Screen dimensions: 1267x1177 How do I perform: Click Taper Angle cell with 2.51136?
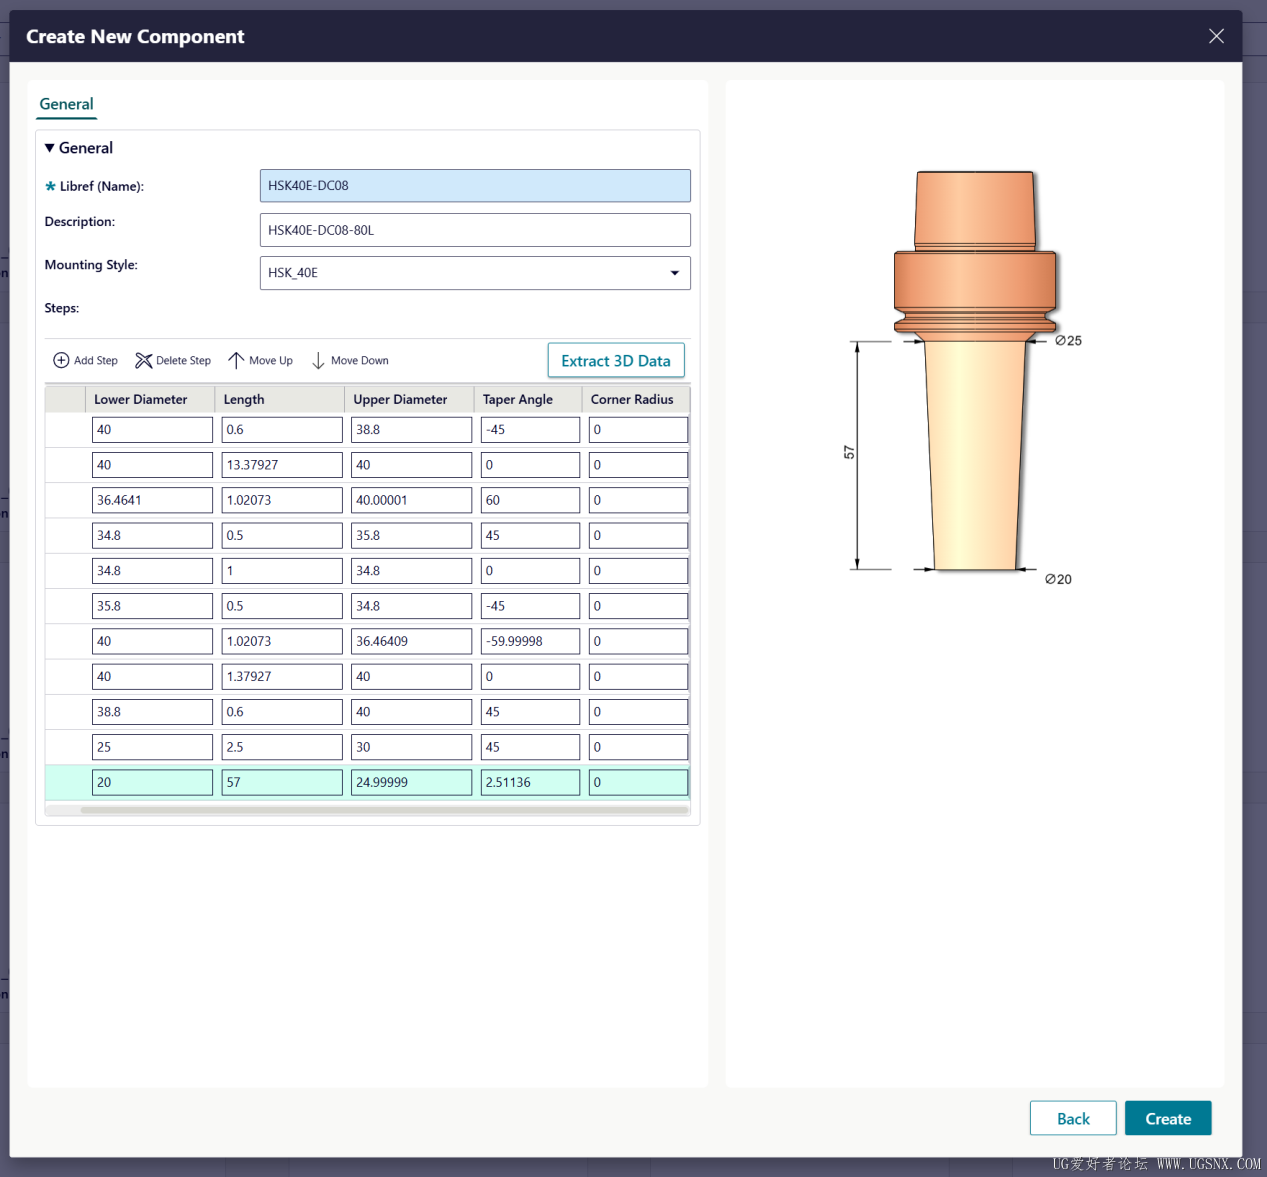coord(530,782)
